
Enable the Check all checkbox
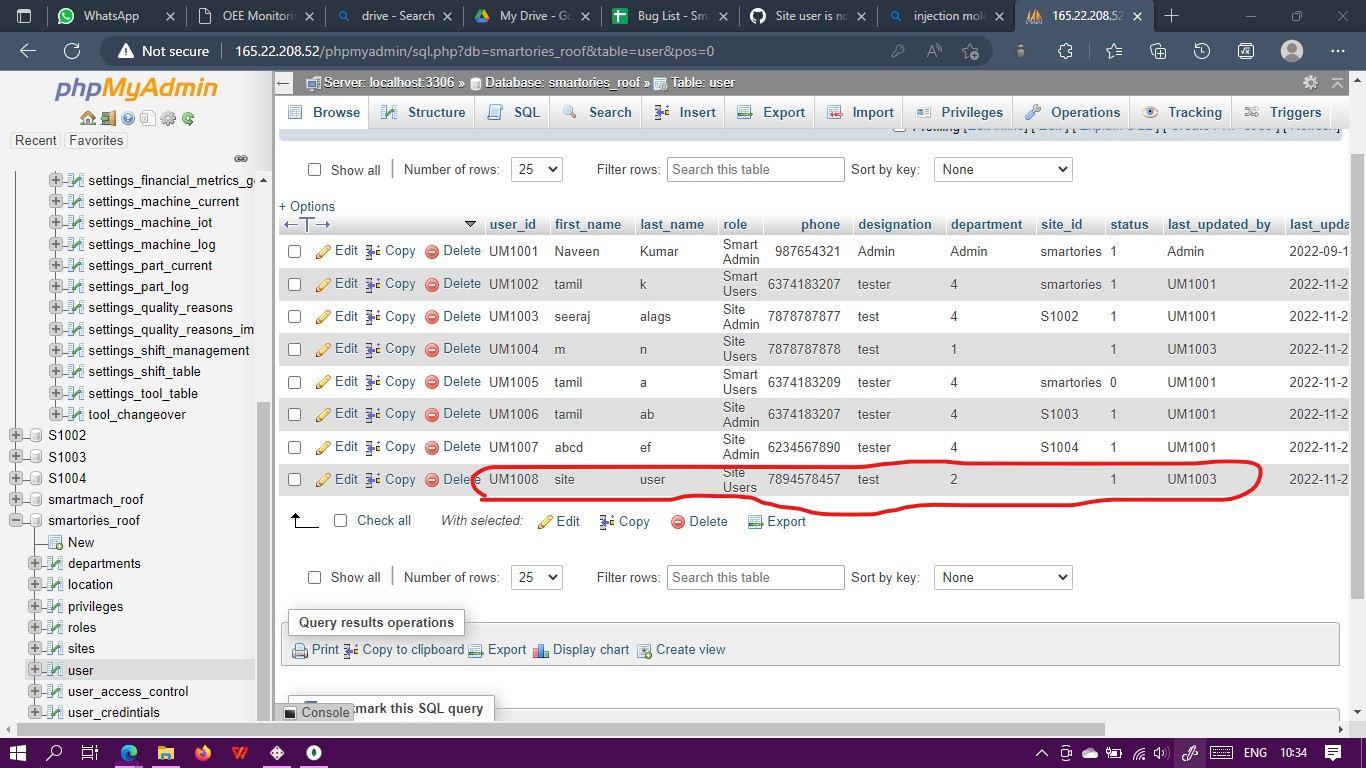[341, 520]
